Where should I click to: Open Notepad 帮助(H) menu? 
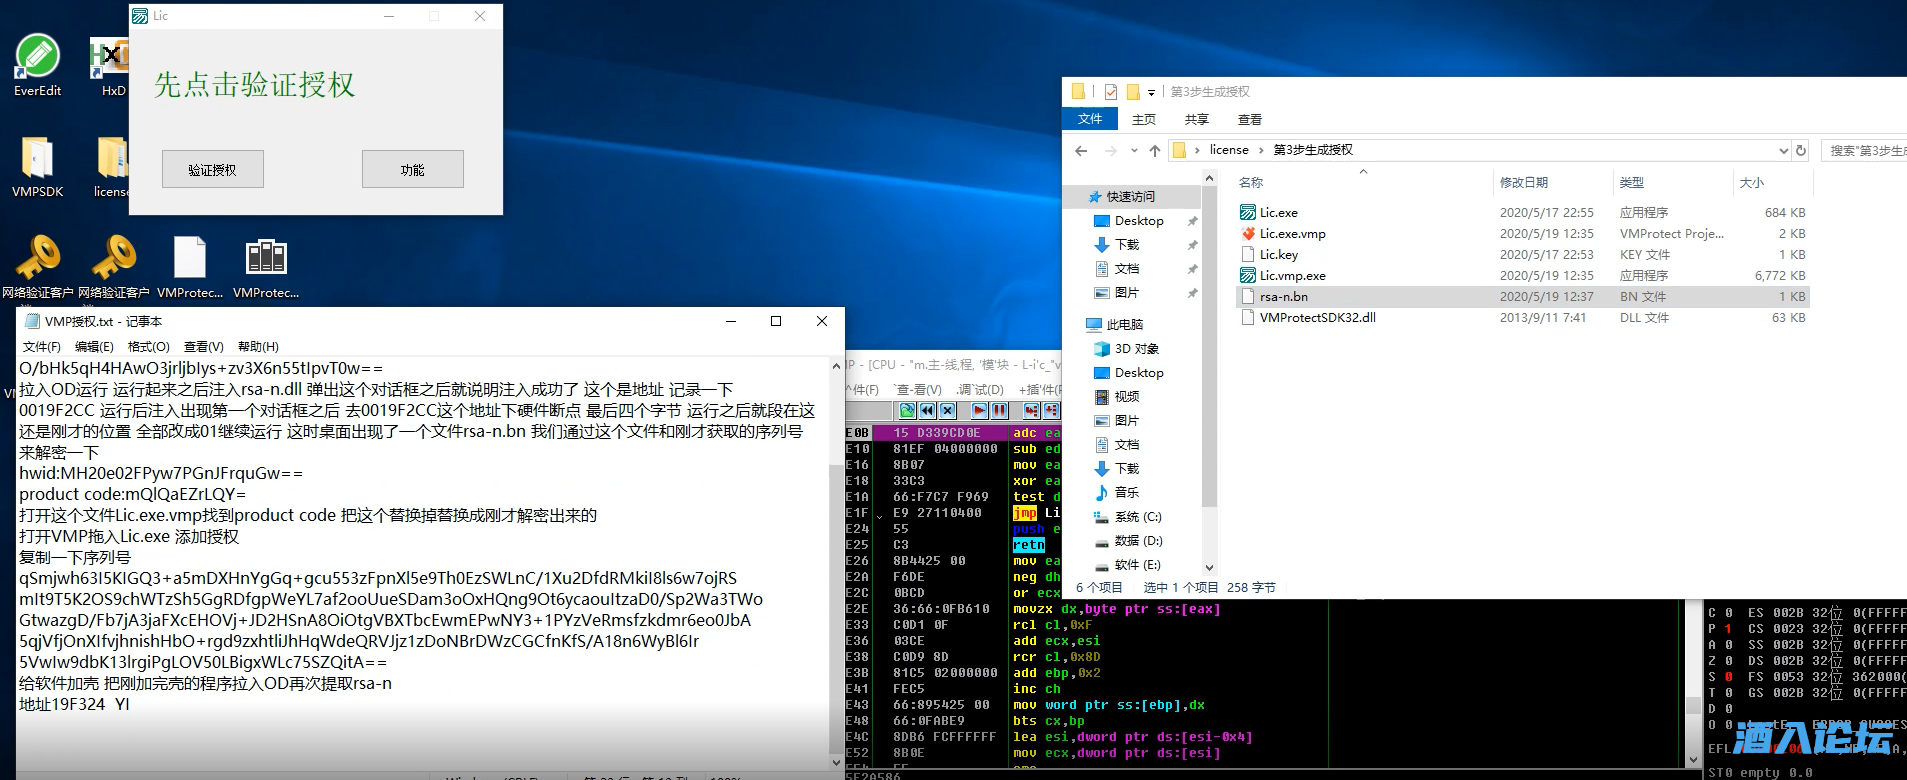tap(258, 346)
